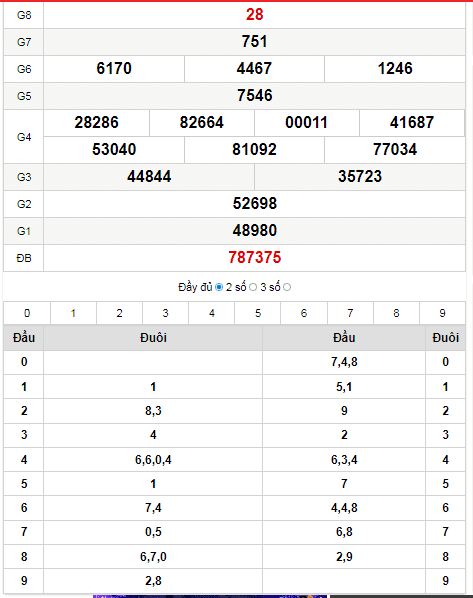Click the table cell showing 6,6,0,4
This screenshot has height=598, width=473.
[x=153, y=460]
